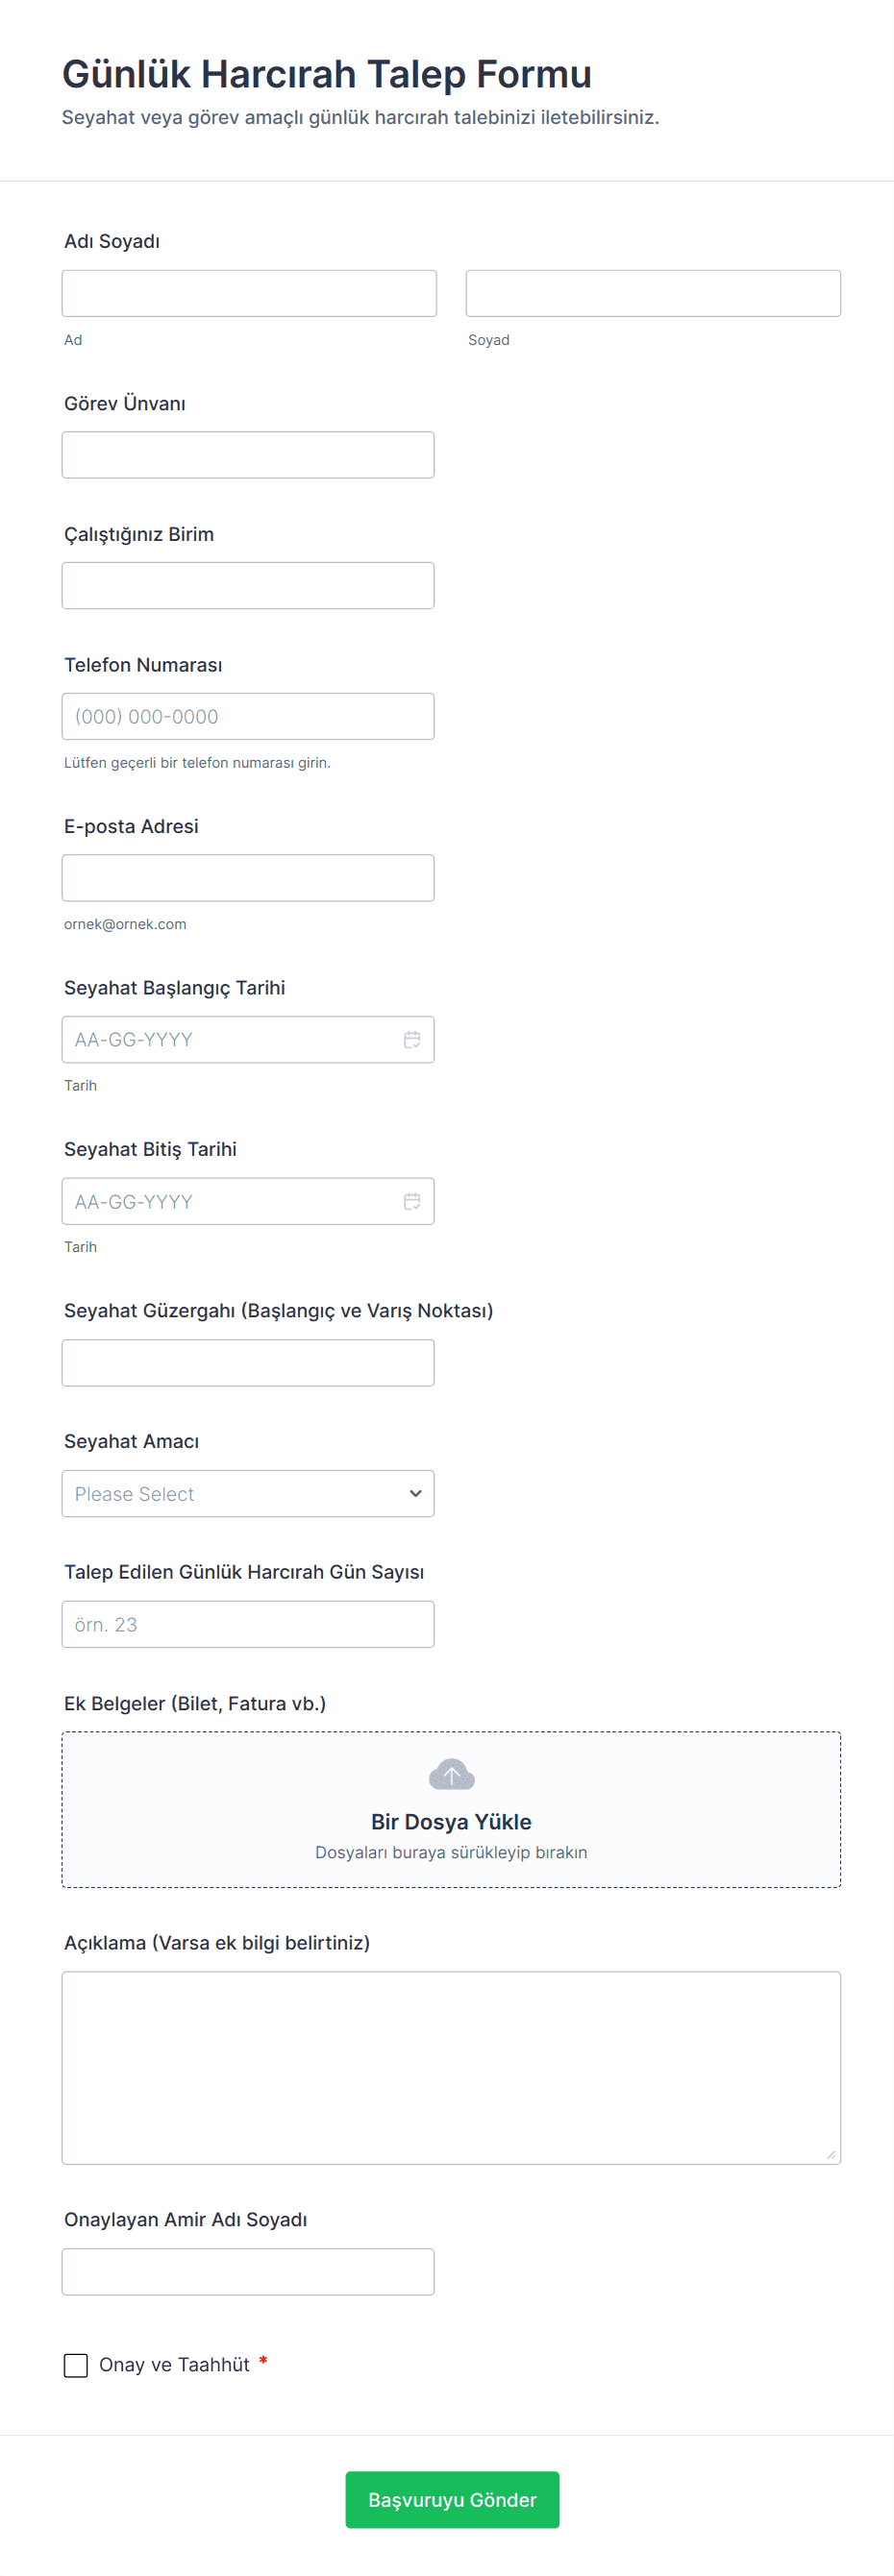Enable the Onay ve Taahhüt checkbox
Viewport: 894px width, 2576px height.
pyautogui.click(x=76, y=2365)
